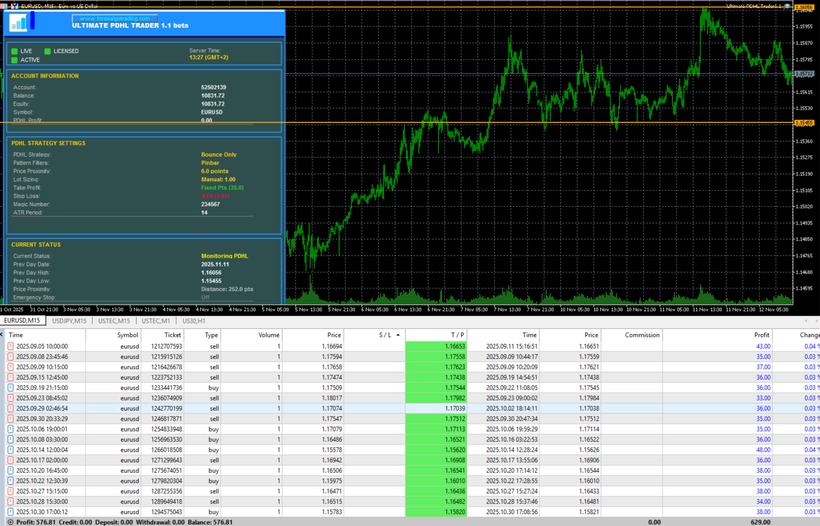Click the green LICENSED status indicator

click(48, 51)
